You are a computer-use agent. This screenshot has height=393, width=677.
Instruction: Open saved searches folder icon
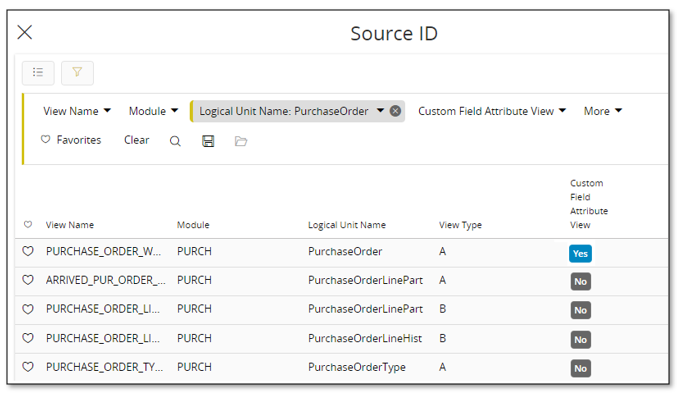pos(241,141)
